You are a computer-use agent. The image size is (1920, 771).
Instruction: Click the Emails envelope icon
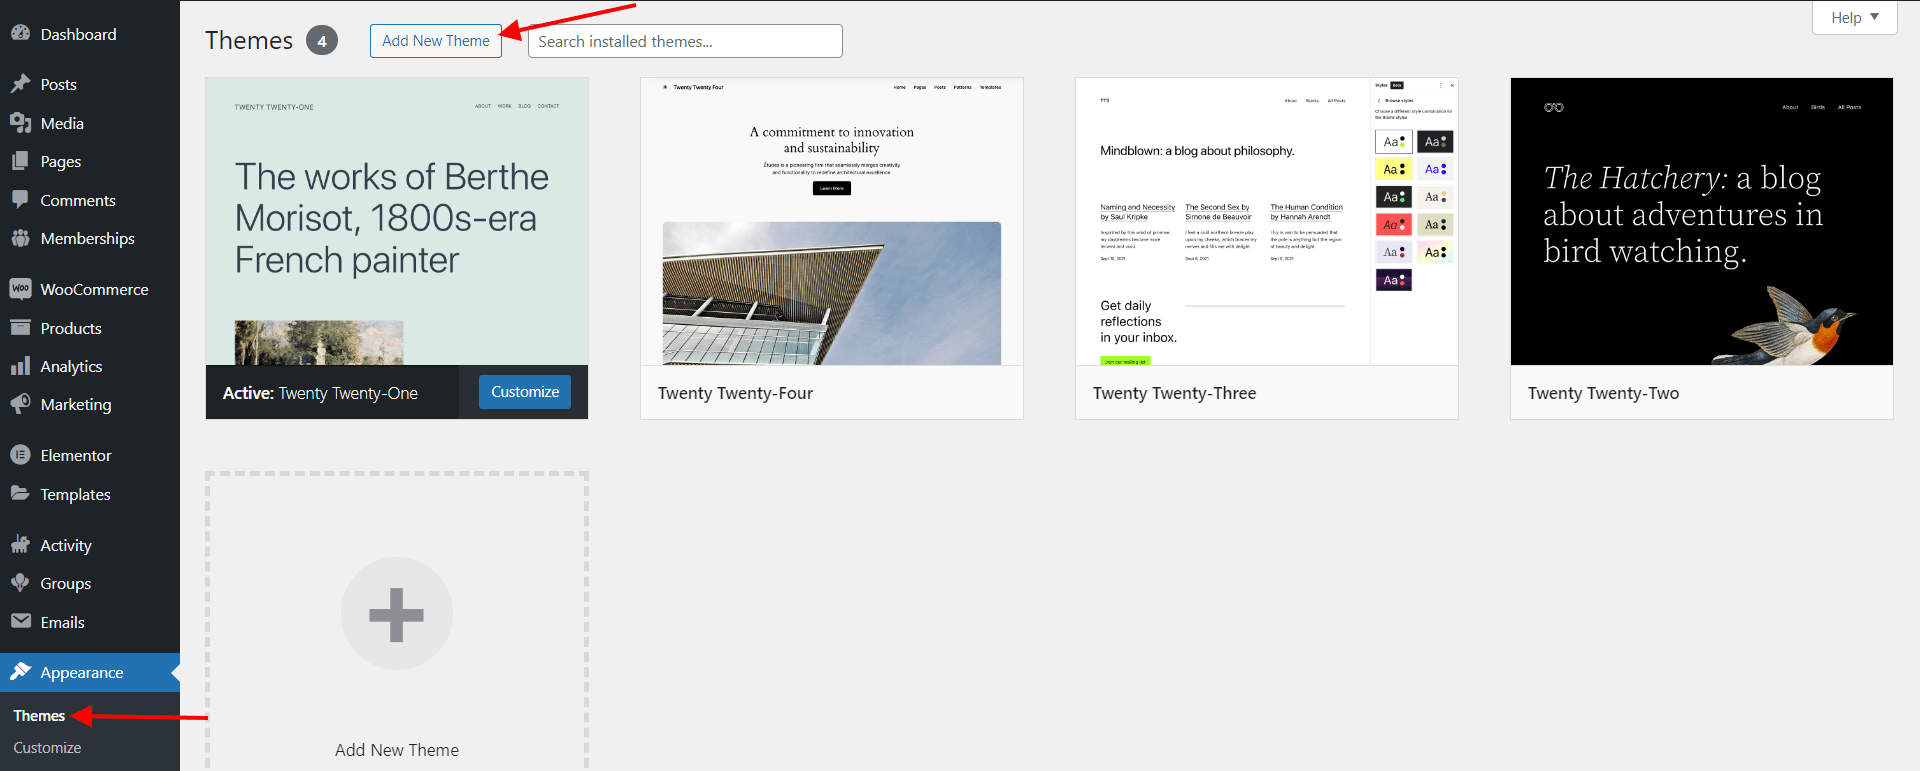(20, 622)
